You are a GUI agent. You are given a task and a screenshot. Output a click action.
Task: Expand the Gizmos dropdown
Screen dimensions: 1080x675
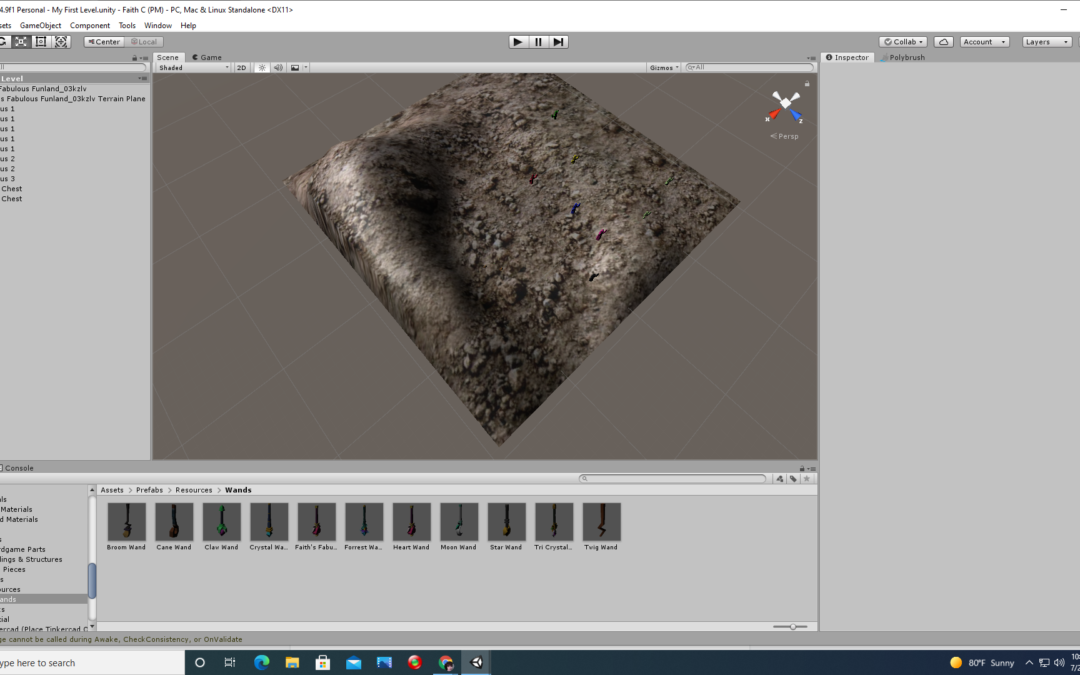663,68
